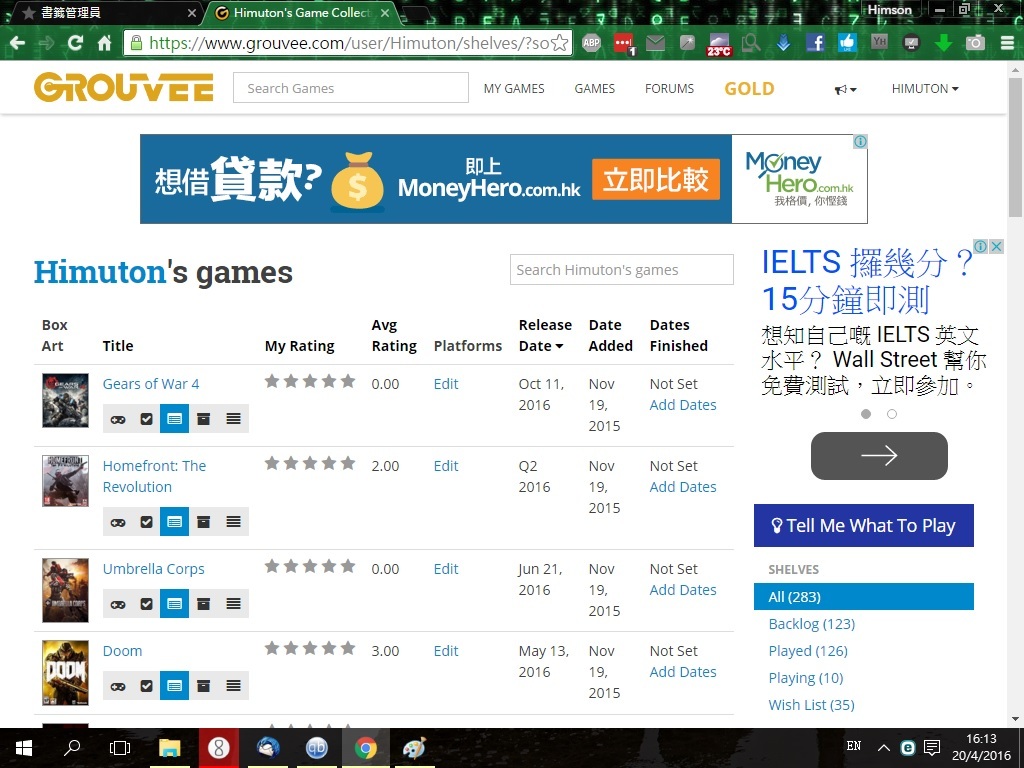Select the Wish List (35) shelf
1024x768 pixels.
click(812, 705)
